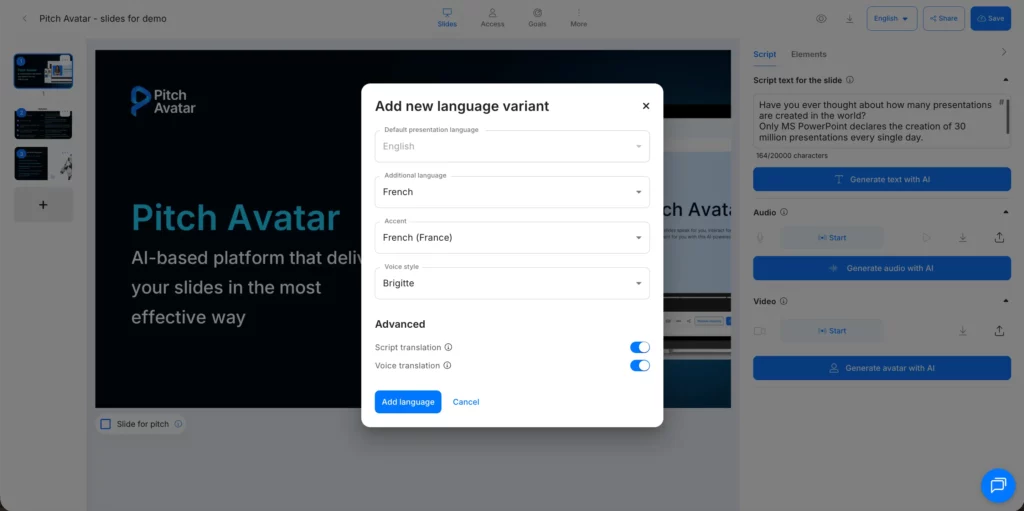Click the play icon in Audio section

pos(926,238)
